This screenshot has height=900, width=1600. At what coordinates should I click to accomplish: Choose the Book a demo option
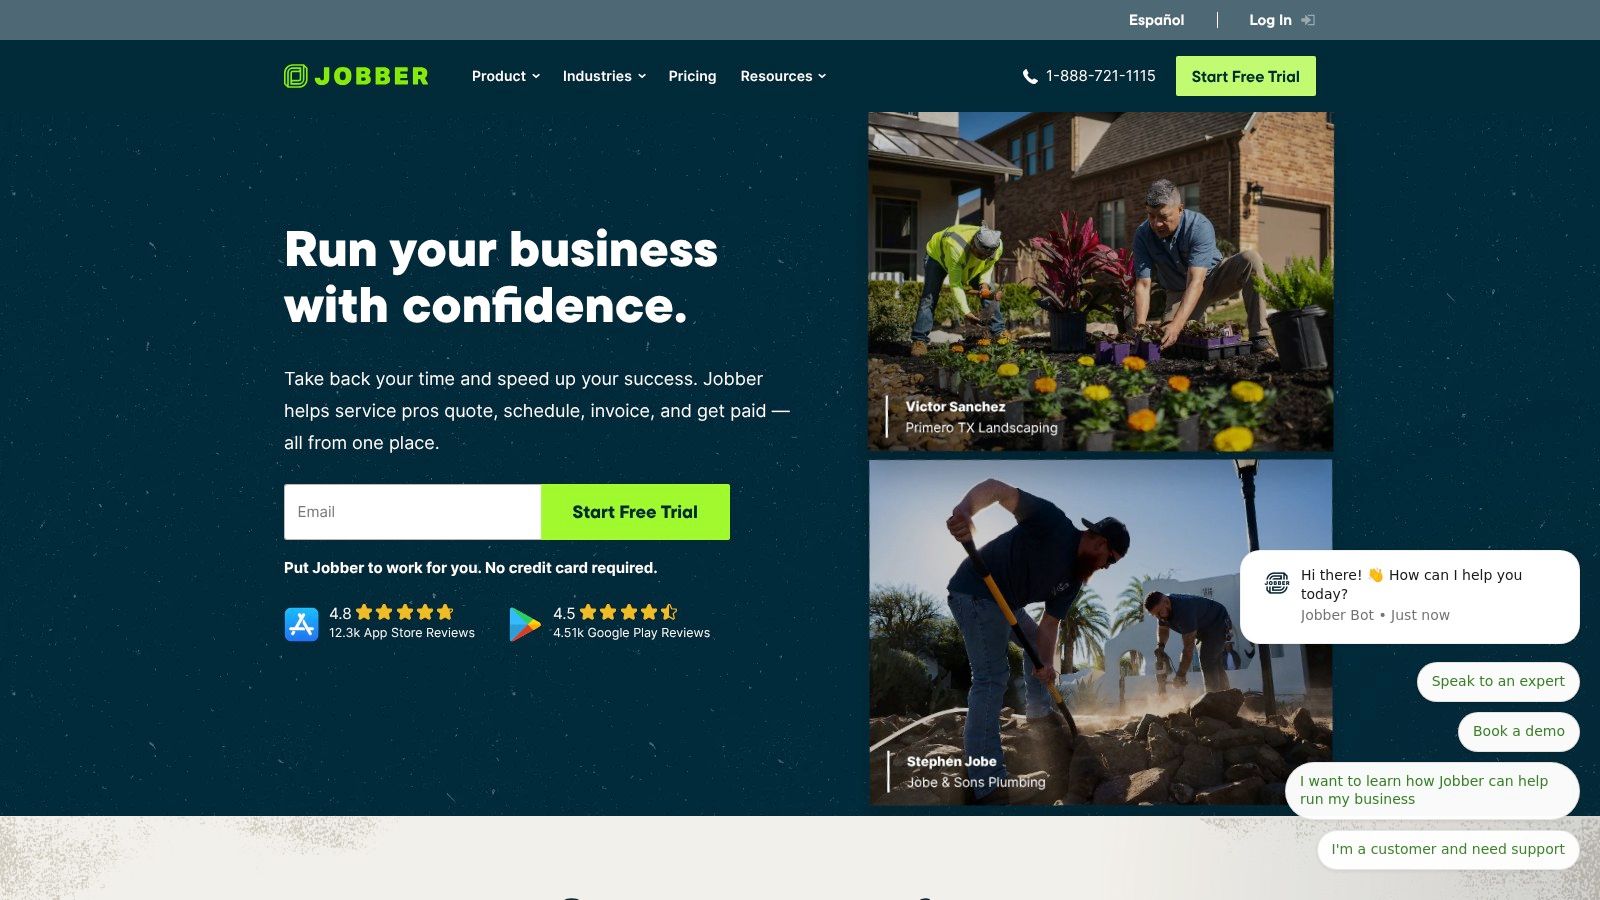pos(1518,731)
